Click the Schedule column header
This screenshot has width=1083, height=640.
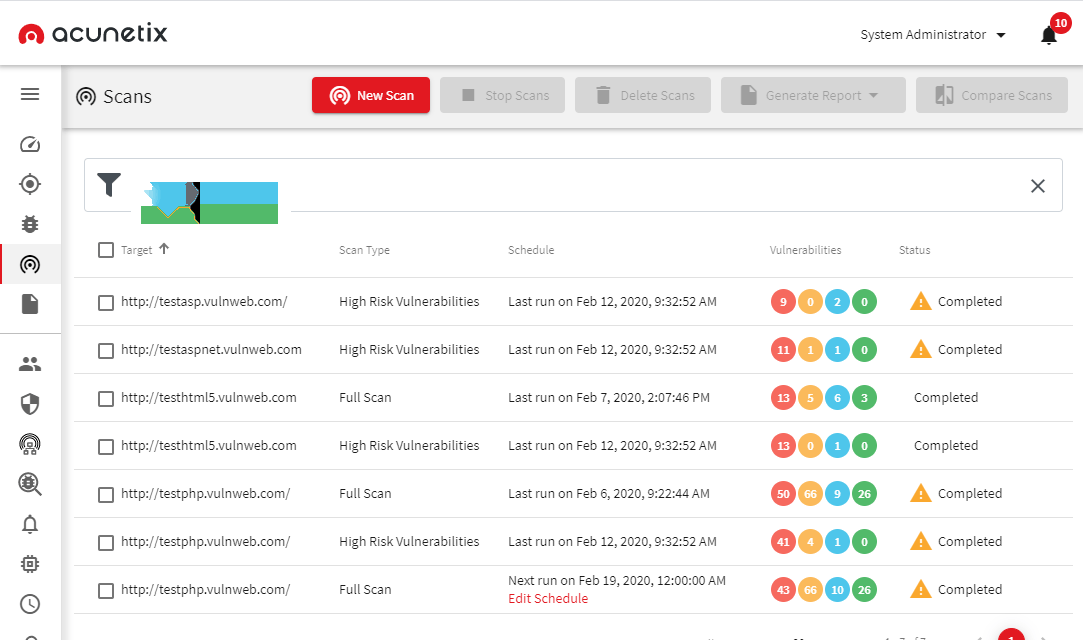click(x=531, y=250)
